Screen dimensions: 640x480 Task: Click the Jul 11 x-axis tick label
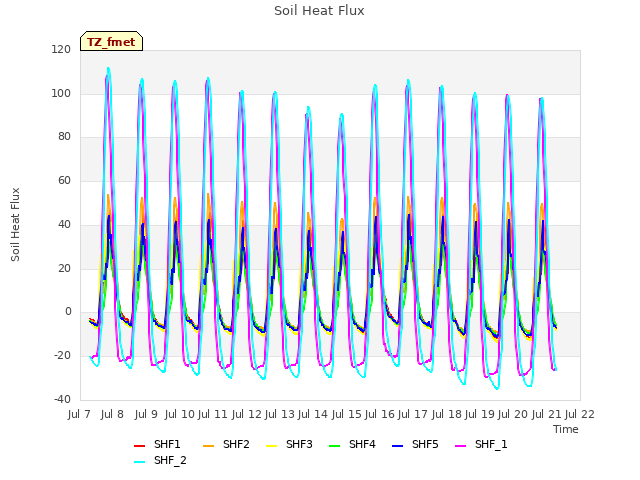[213, 414]
